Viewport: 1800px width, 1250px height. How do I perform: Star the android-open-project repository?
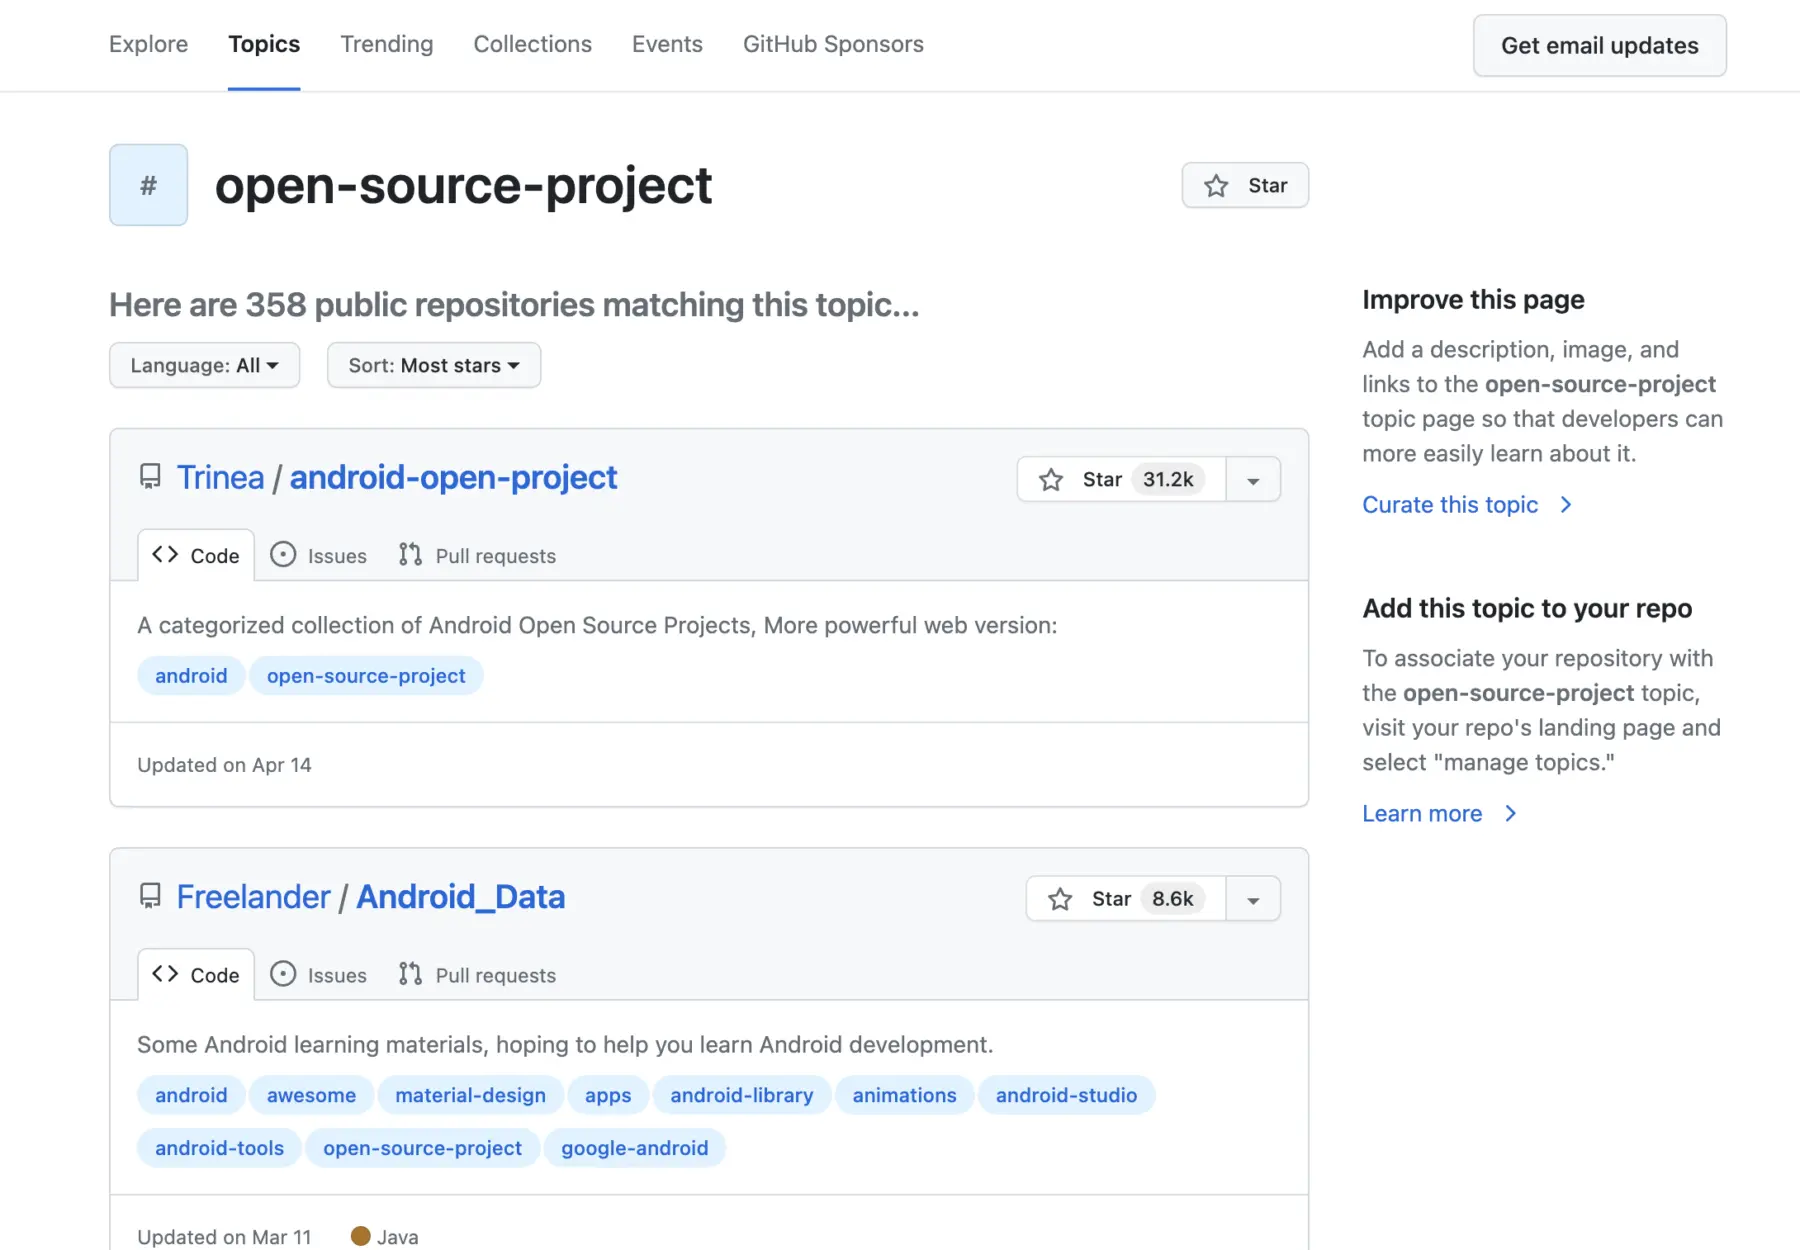click(x=1120, y=480)
